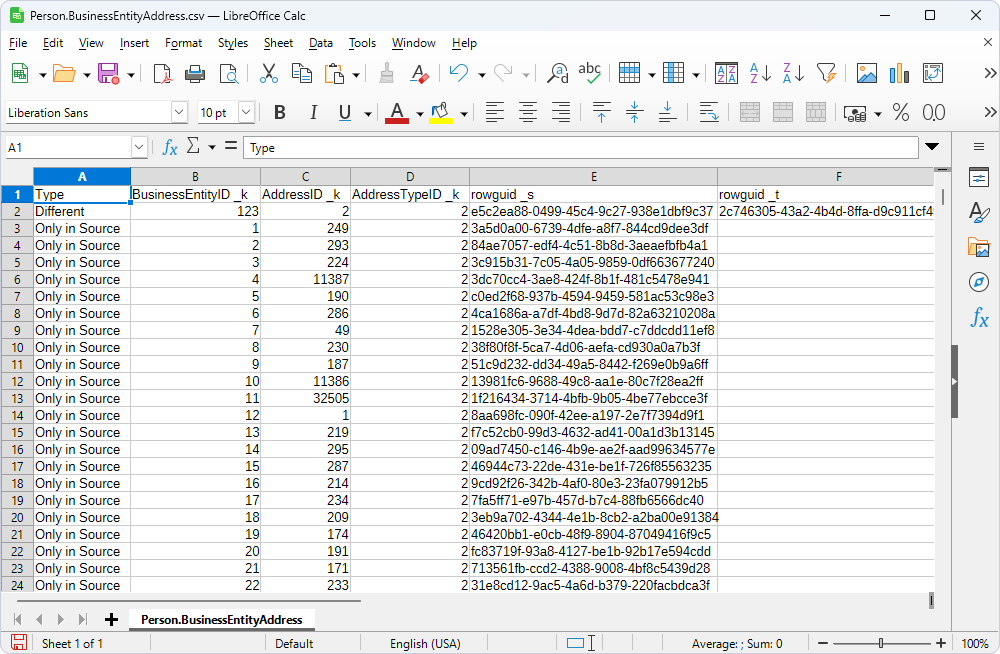Open sidebar Functions deck
This screenshot has width=1000, height=654.
[x=978, y=317]
